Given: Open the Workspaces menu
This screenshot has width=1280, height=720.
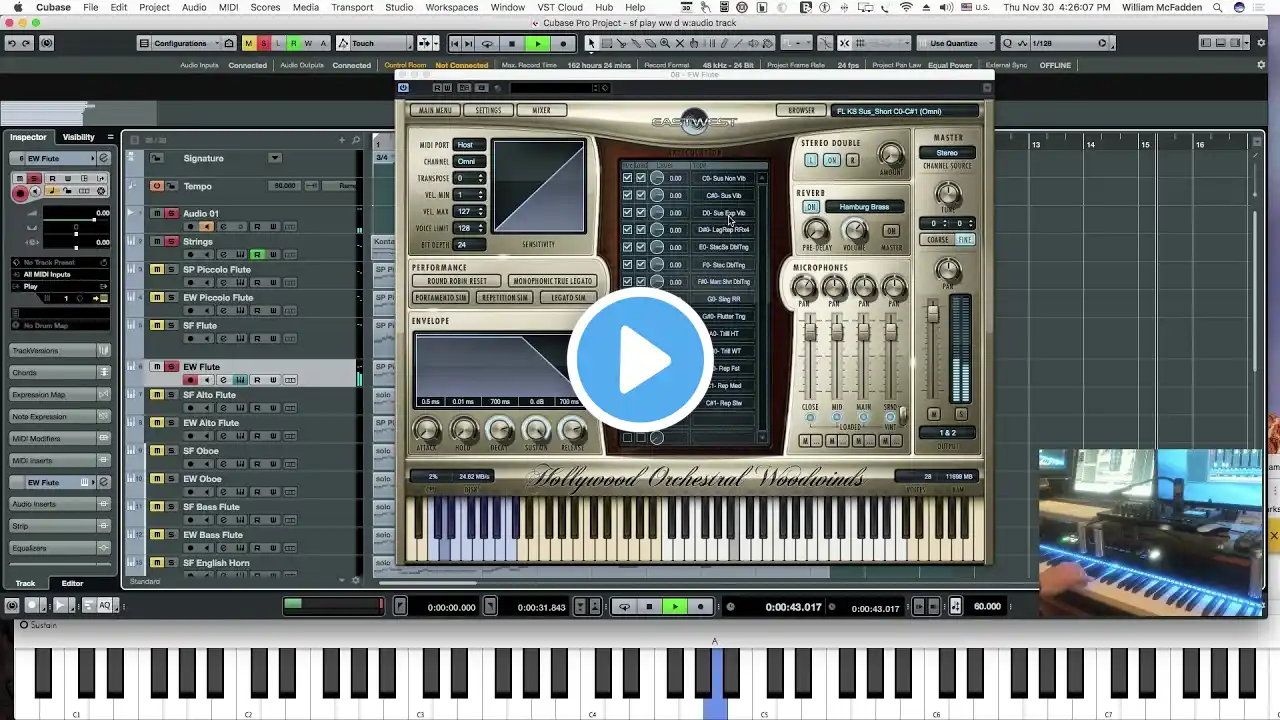Looking at the screenshot, I should tap(451, 7).
